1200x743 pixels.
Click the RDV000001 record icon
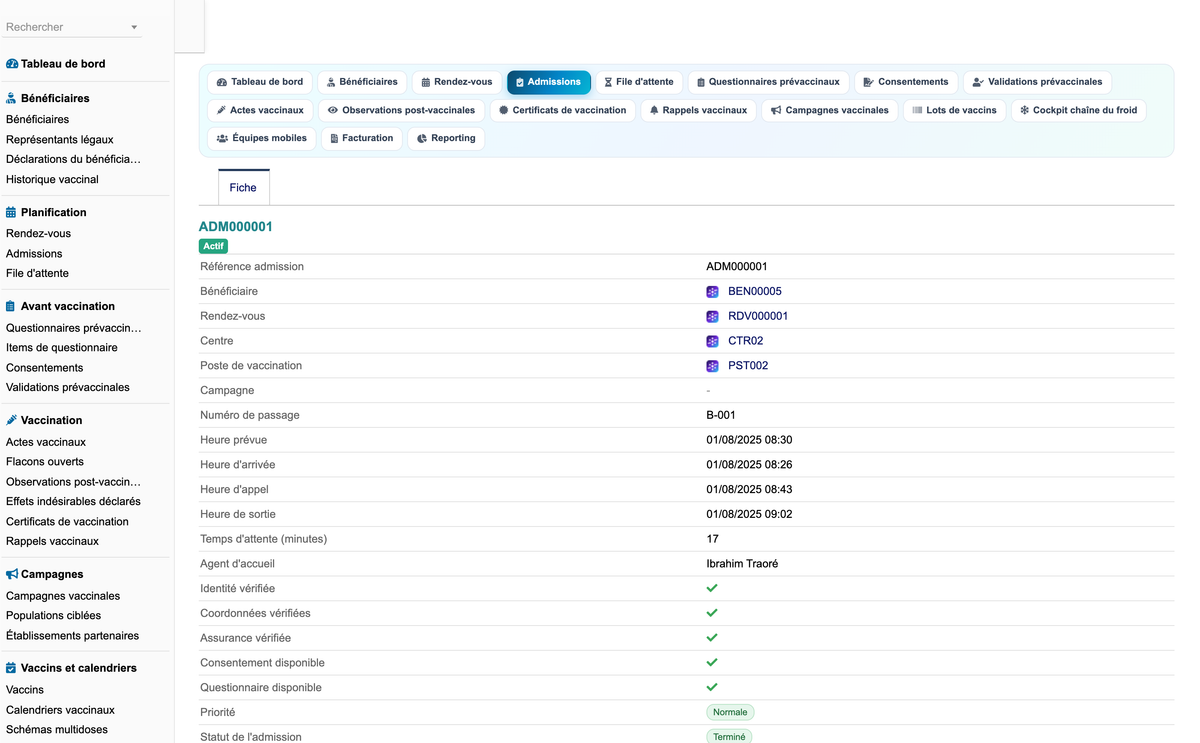[712, 317]
